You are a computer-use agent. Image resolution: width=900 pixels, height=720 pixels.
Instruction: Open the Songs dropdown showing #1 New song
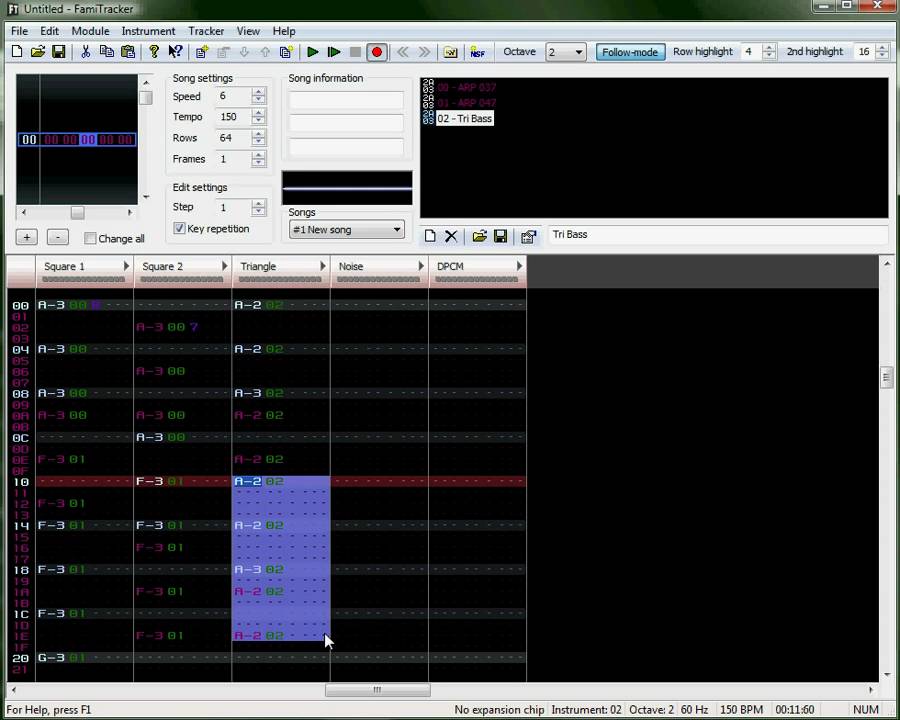[346, 230]
